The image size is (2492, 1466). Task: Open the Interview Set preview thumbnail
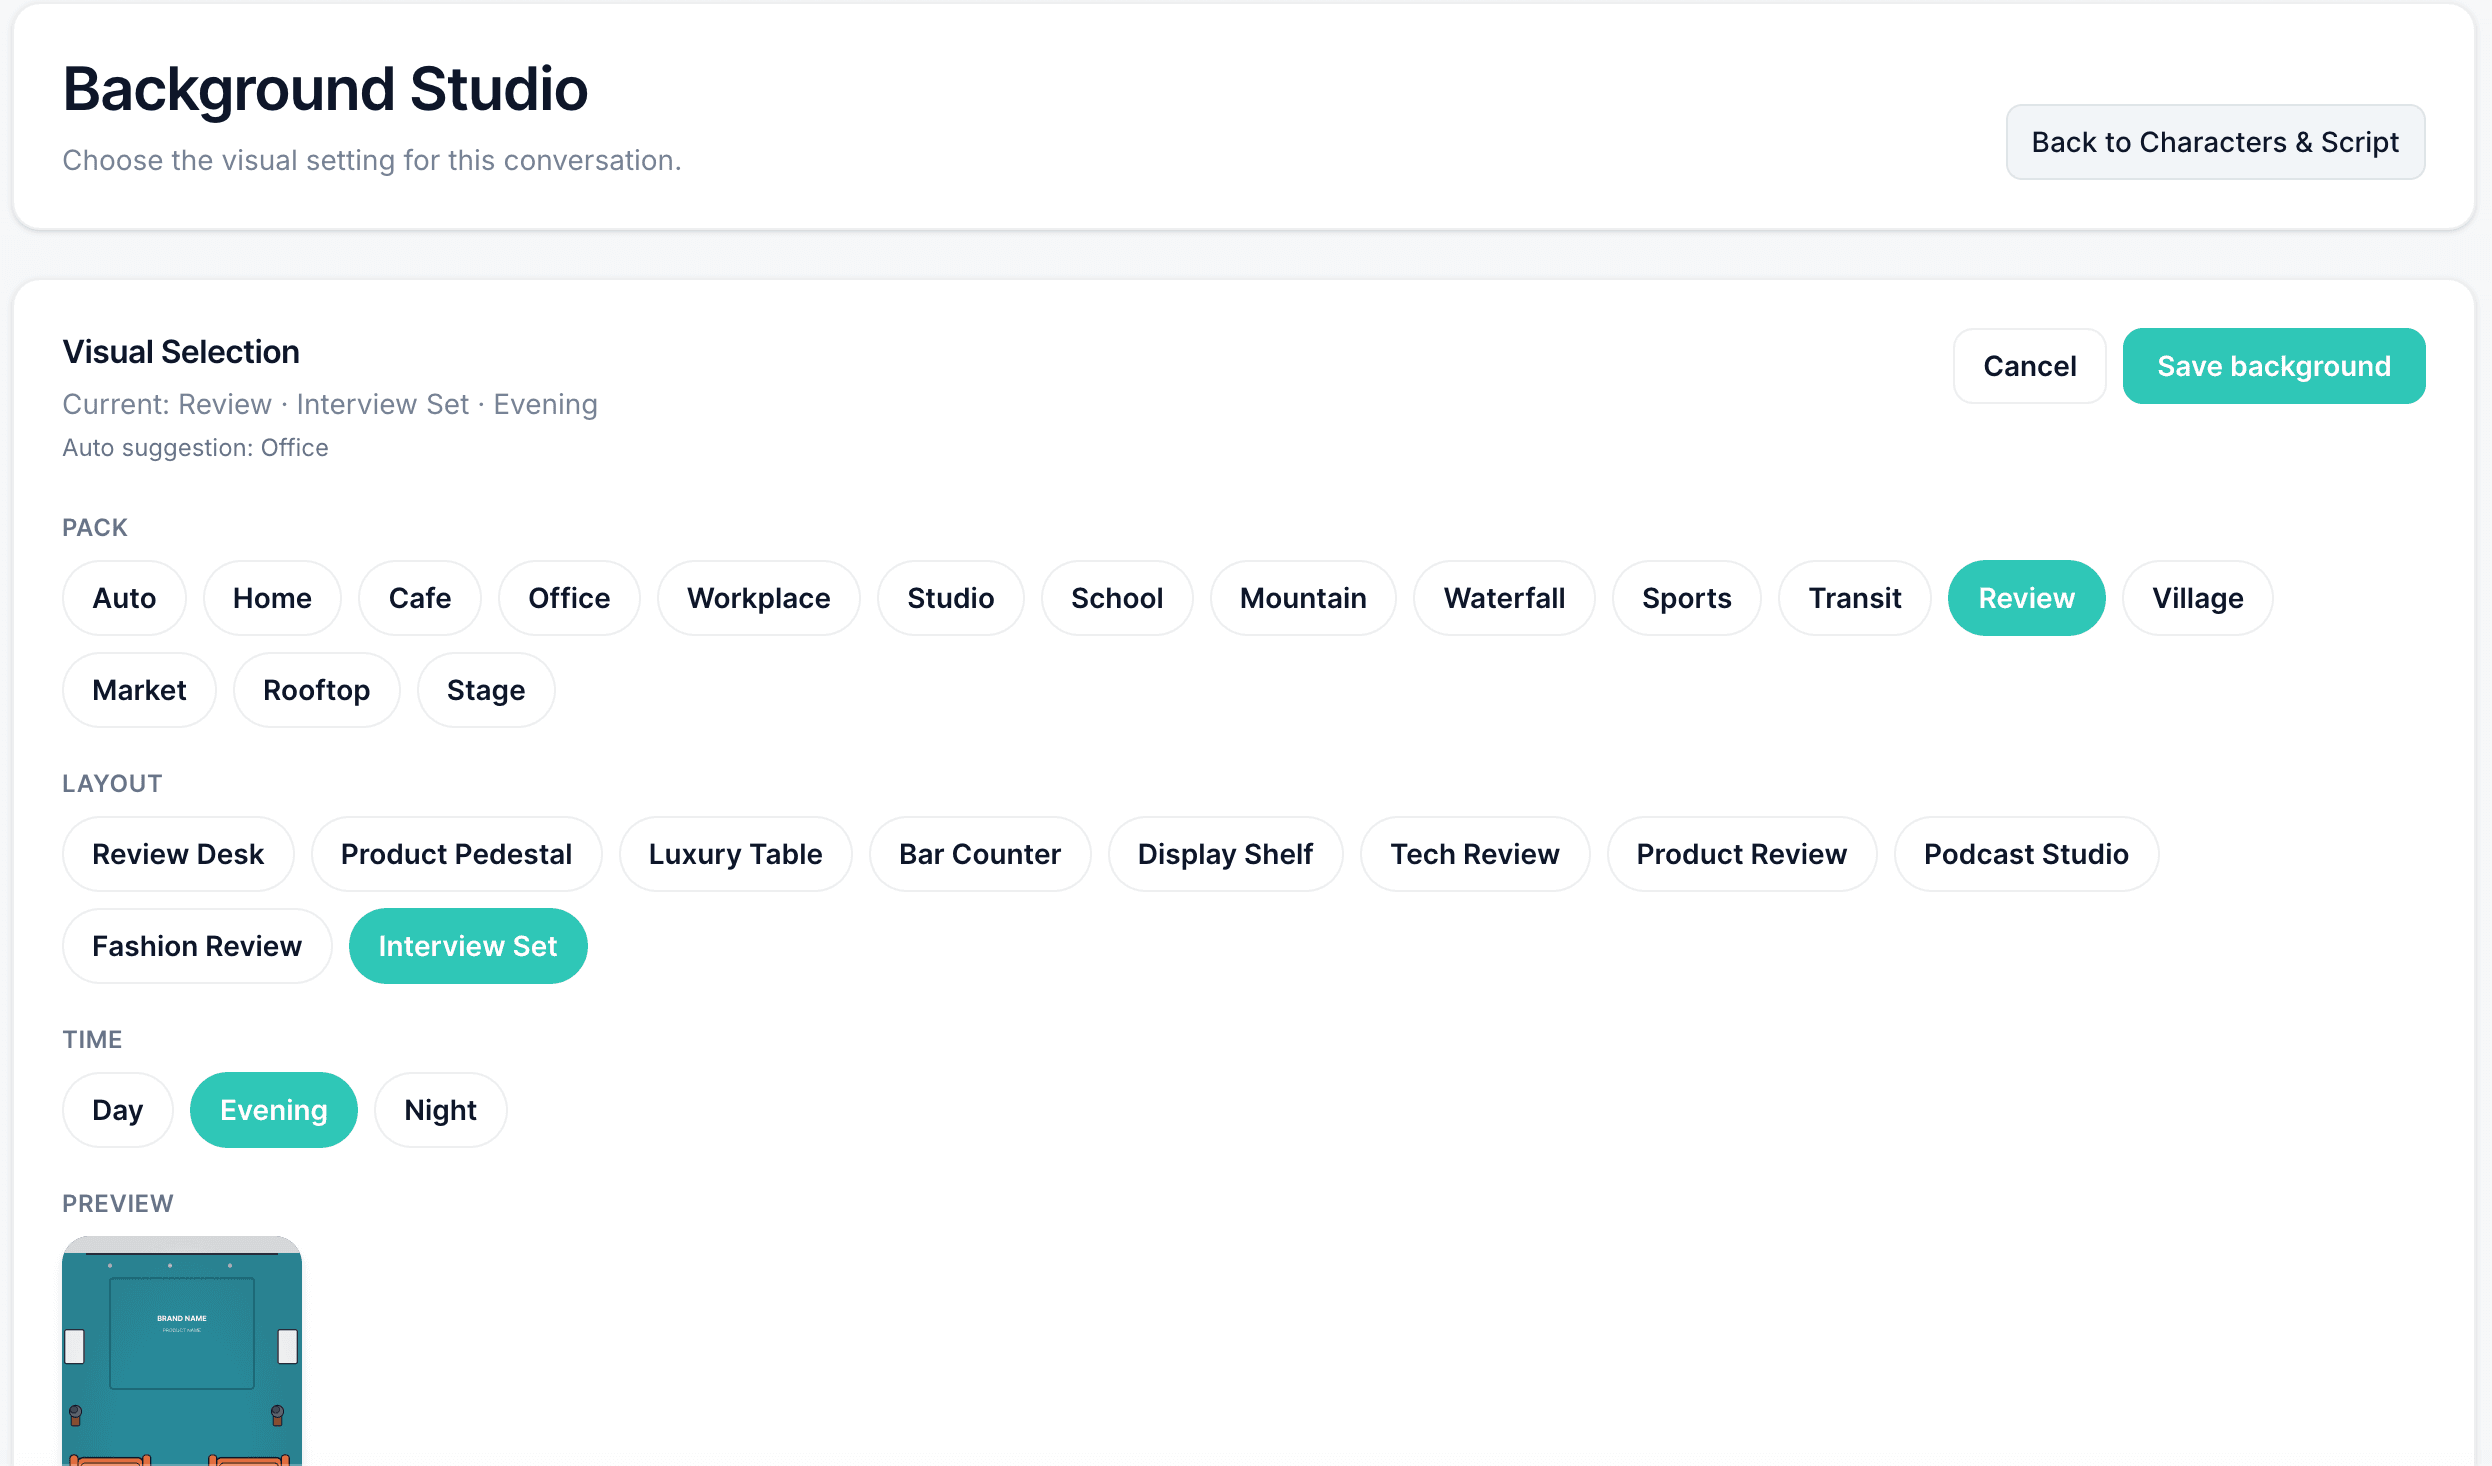click(x=182, y=1351)
